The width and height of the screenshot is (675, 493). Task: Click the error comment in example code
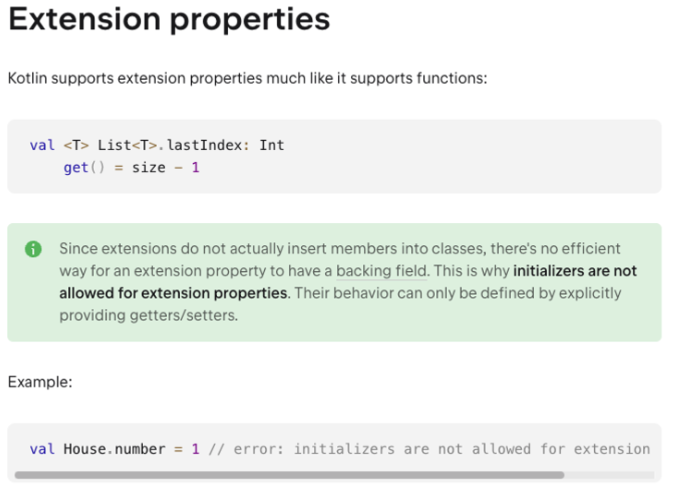coord(429,449)
